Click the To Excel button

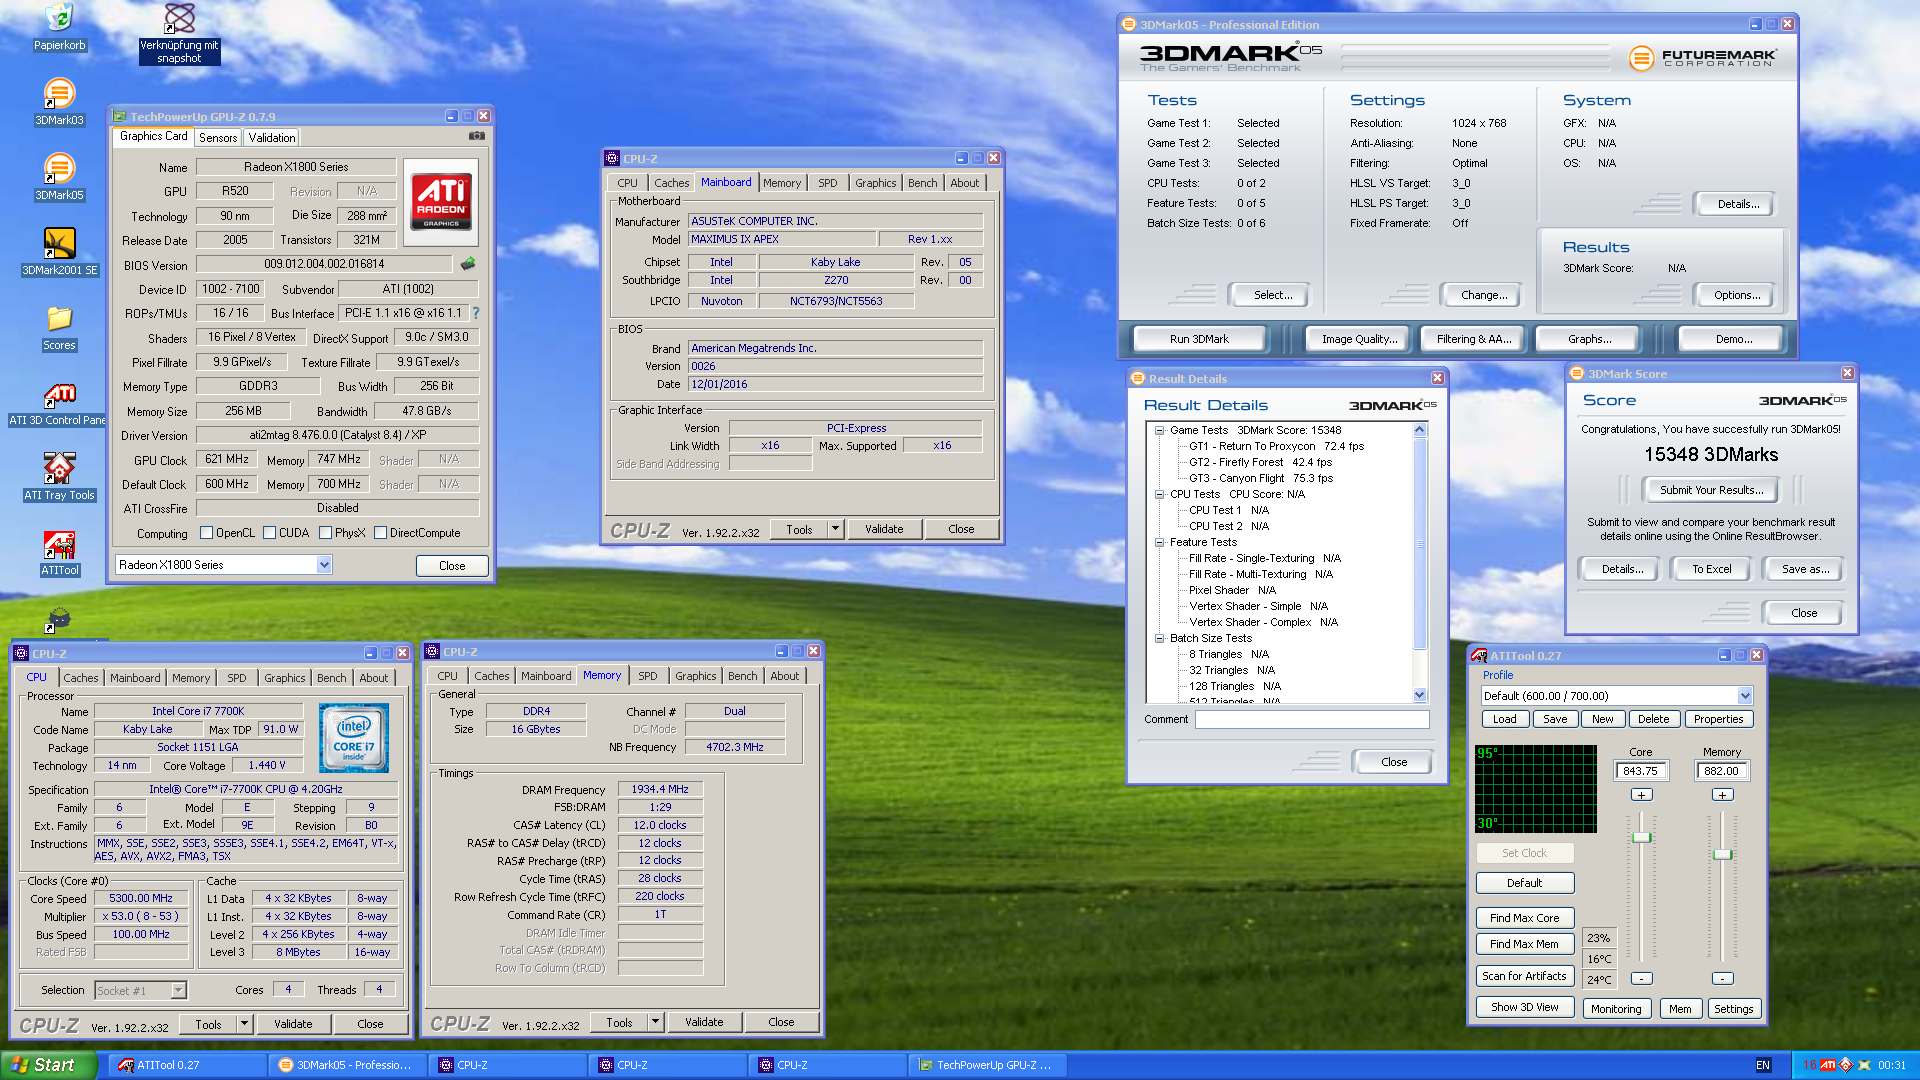[1711, 569]
